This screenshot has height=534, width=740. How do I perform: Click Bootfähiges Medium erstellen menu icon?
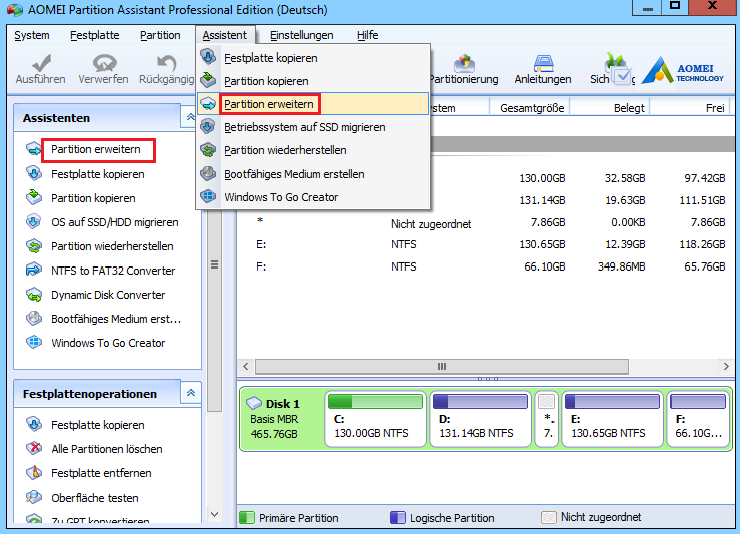pyautogui.click(x=208, y=173)
